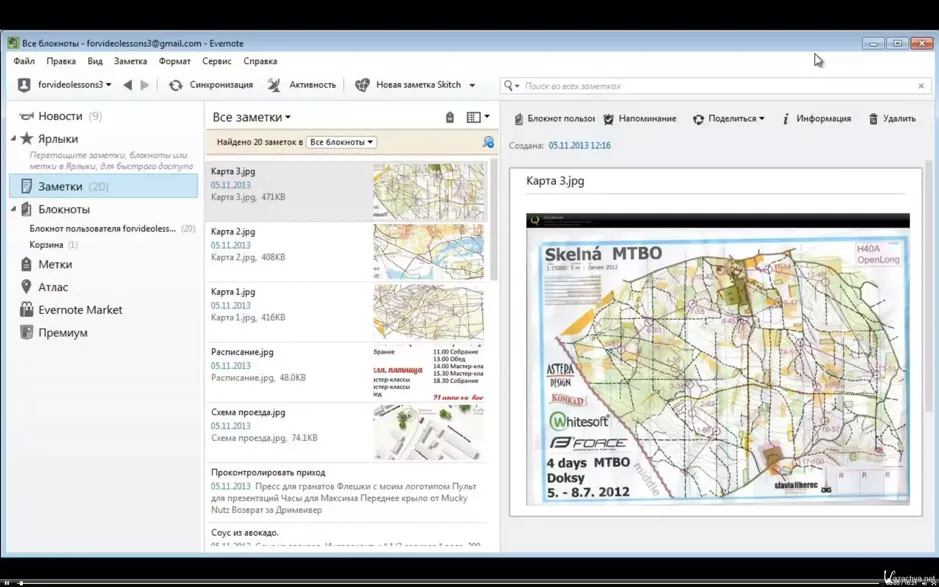Screen dimensions: 939x587
Task: Click the Синхронизация sync button
Action: tap(211, 85)
